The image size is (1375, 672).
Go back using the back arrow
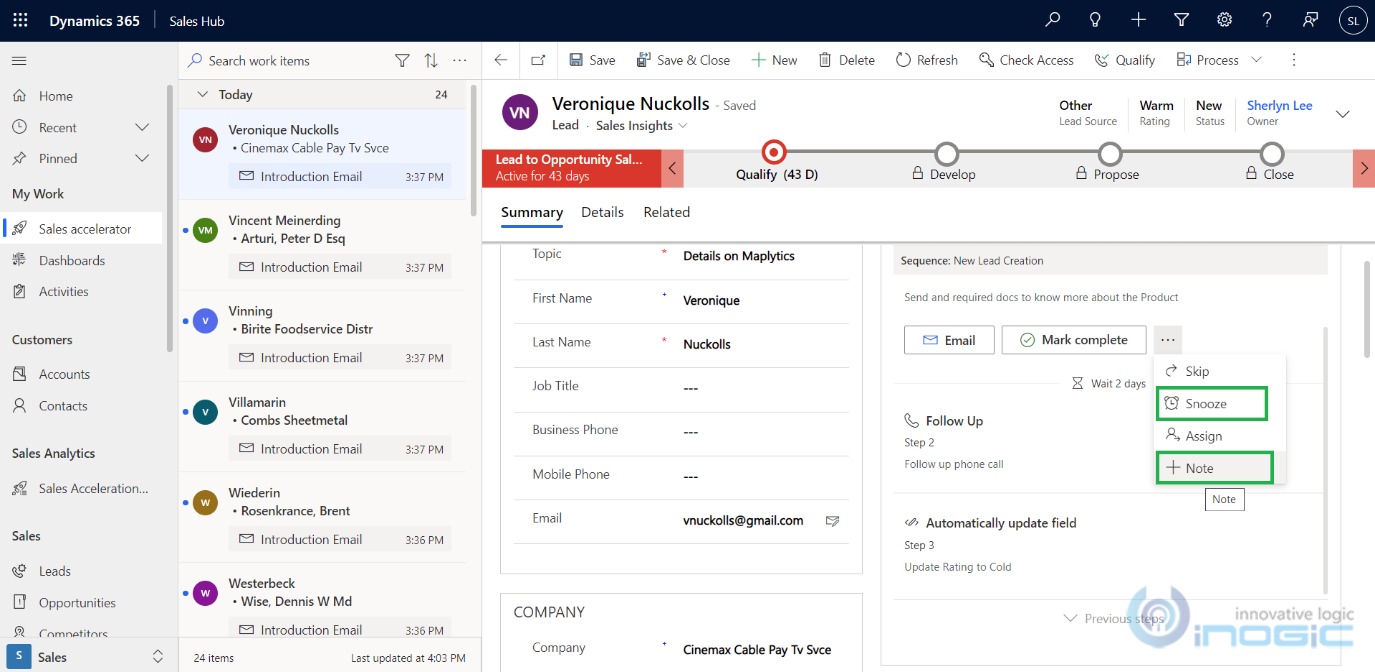[x=501, y=60]
